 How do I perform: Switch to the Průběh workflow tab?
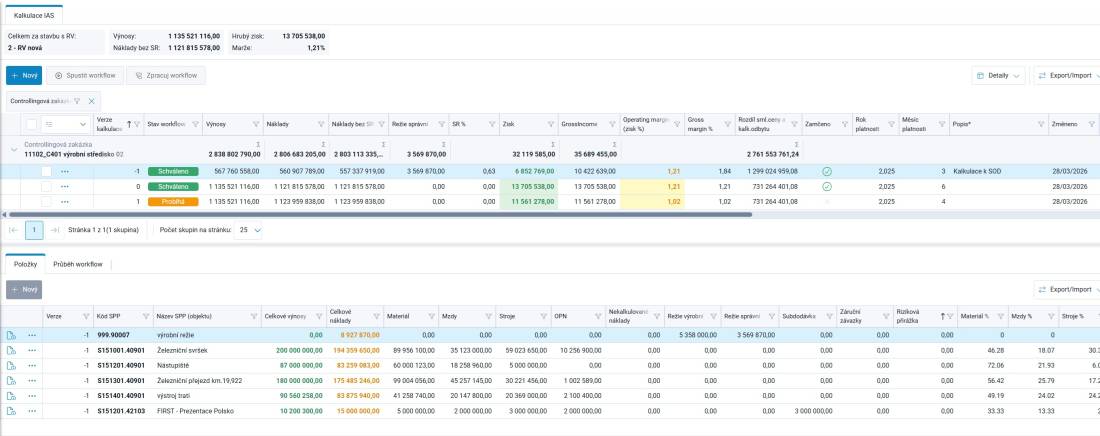pos(78,265)
